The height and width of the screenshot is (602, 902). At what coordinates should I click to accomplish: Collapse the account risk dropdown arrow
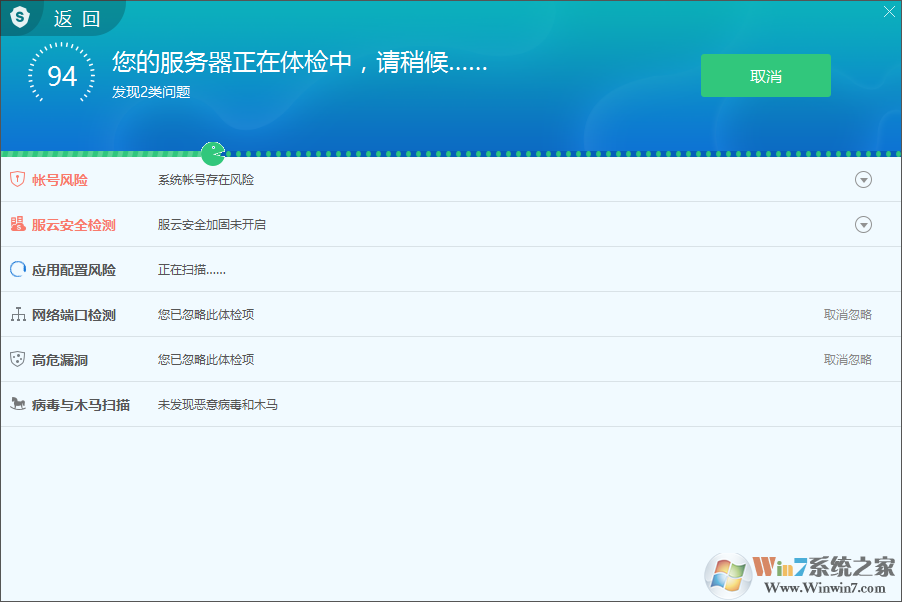[x=863, y=179]
